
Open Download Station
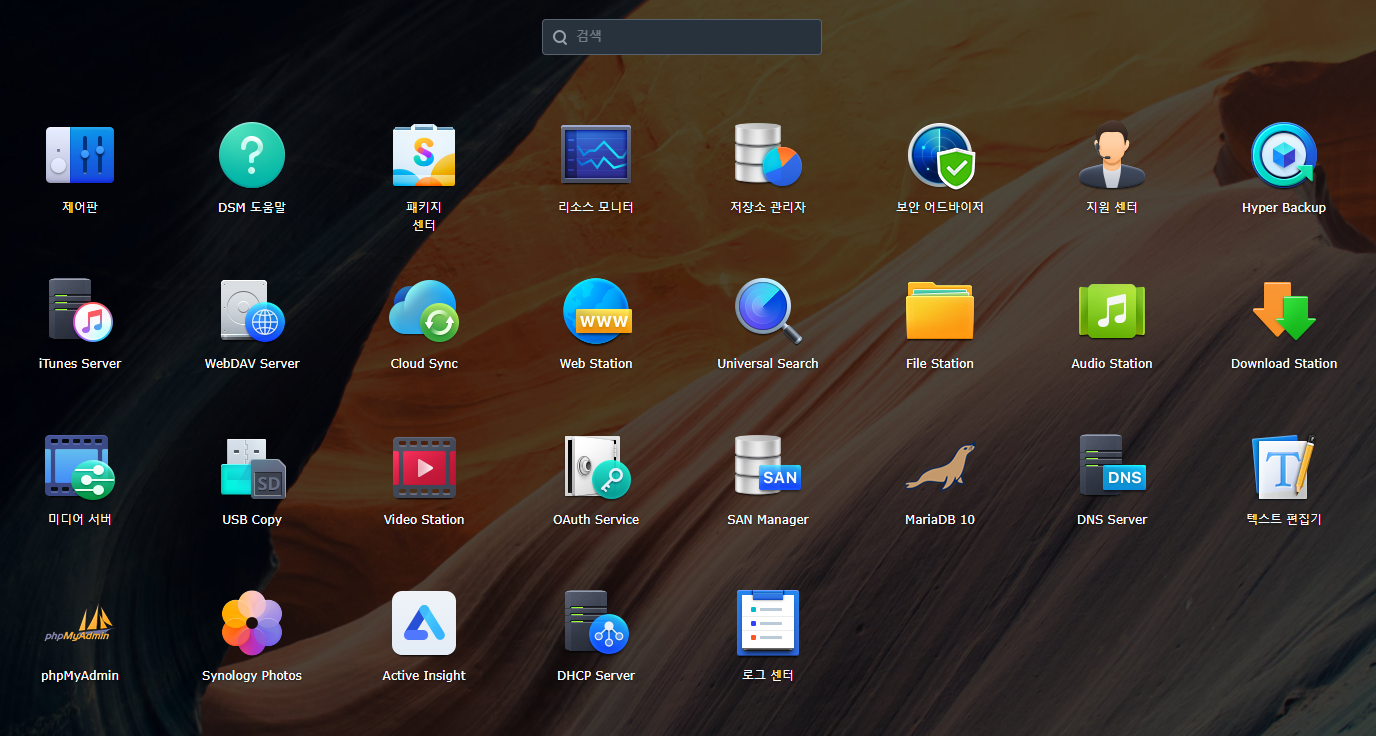[x=1284, y=311]
